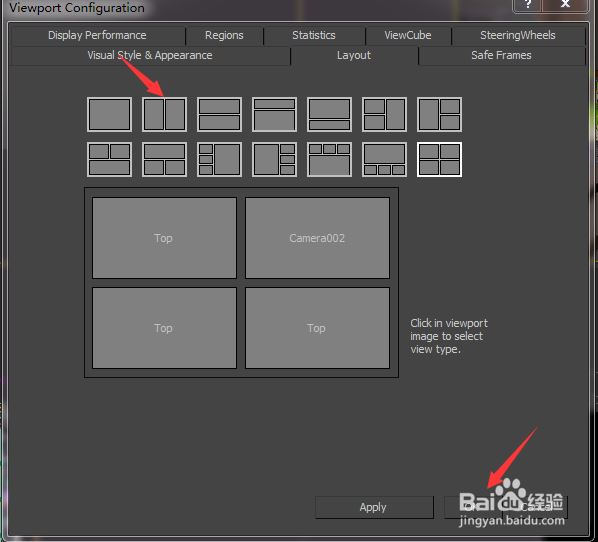Click the bottom-right Top viewport preview
The image size is (598, 542).
[317, 328]
